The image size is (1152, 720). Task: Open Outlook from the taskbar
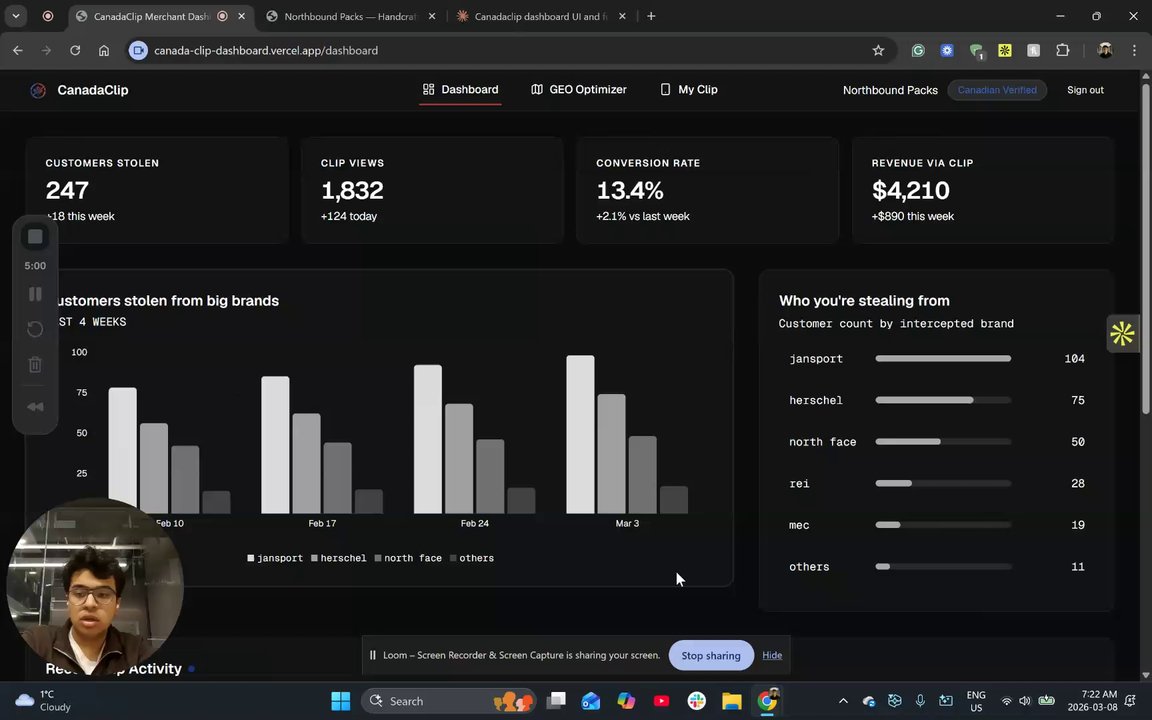click(x=591, y=701)
